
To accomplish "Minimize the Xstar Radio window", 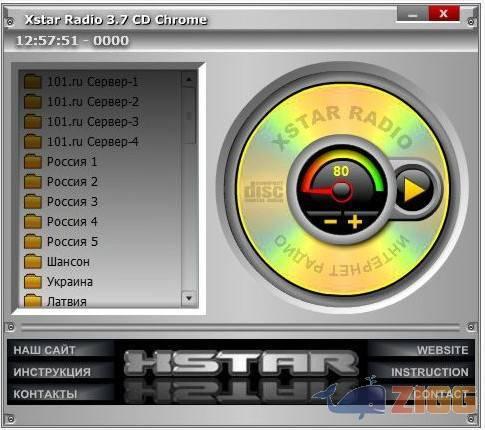I will click(412, 14).
